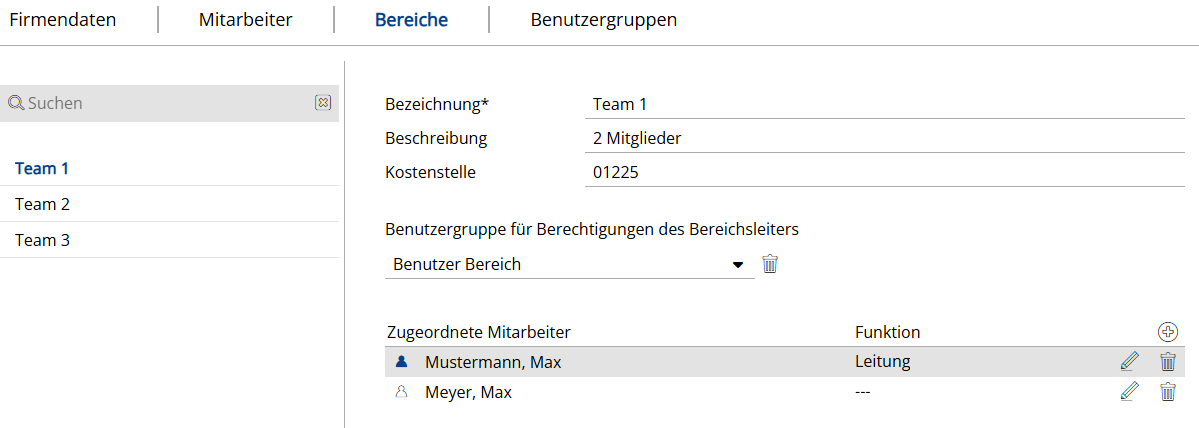Open the Mitarbeiter tab

[x=245, y=20]
